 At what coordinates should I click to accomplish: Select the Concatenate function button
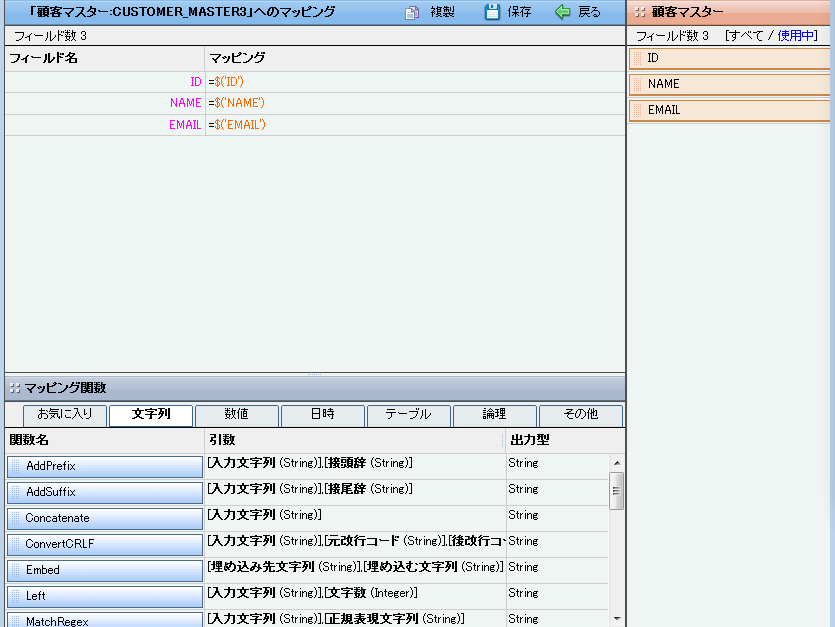tap(105, 518)
